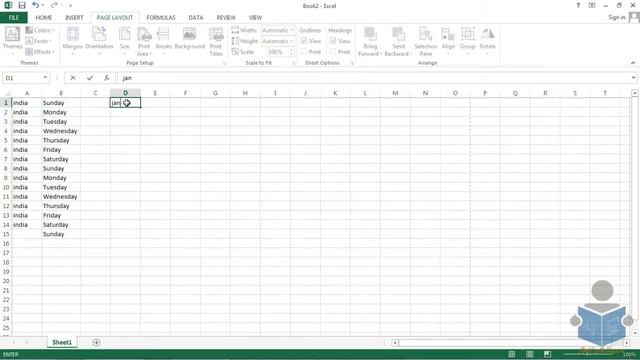
Task: Toggle Headings Print checkbox
Action: [x=333, y=52]
